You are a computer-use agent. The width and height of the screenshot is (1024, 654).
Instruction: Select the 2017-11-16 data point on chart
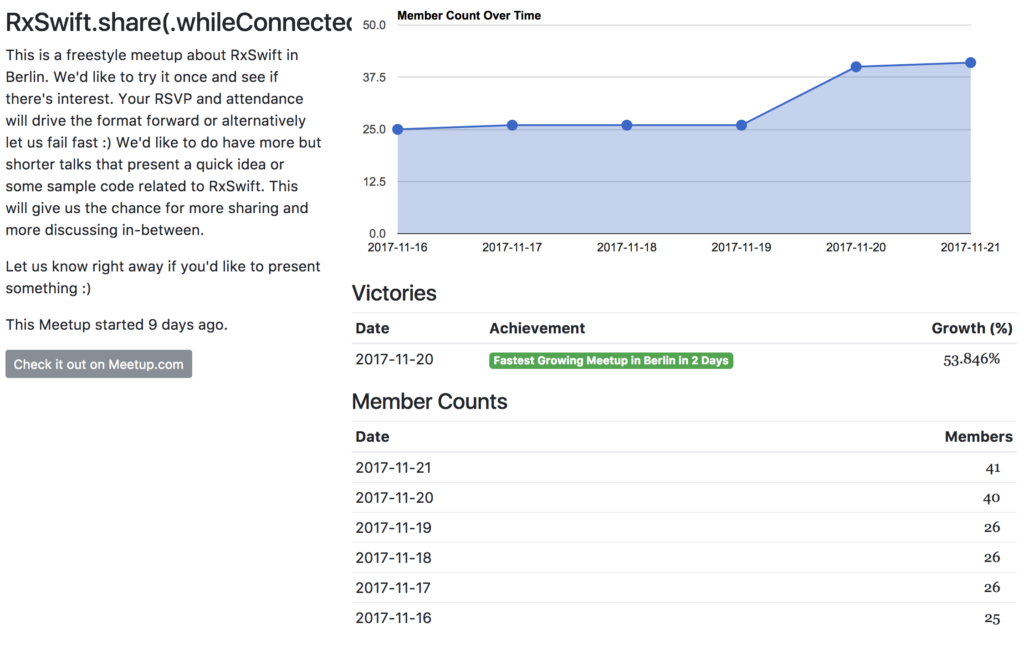(398, 129)
